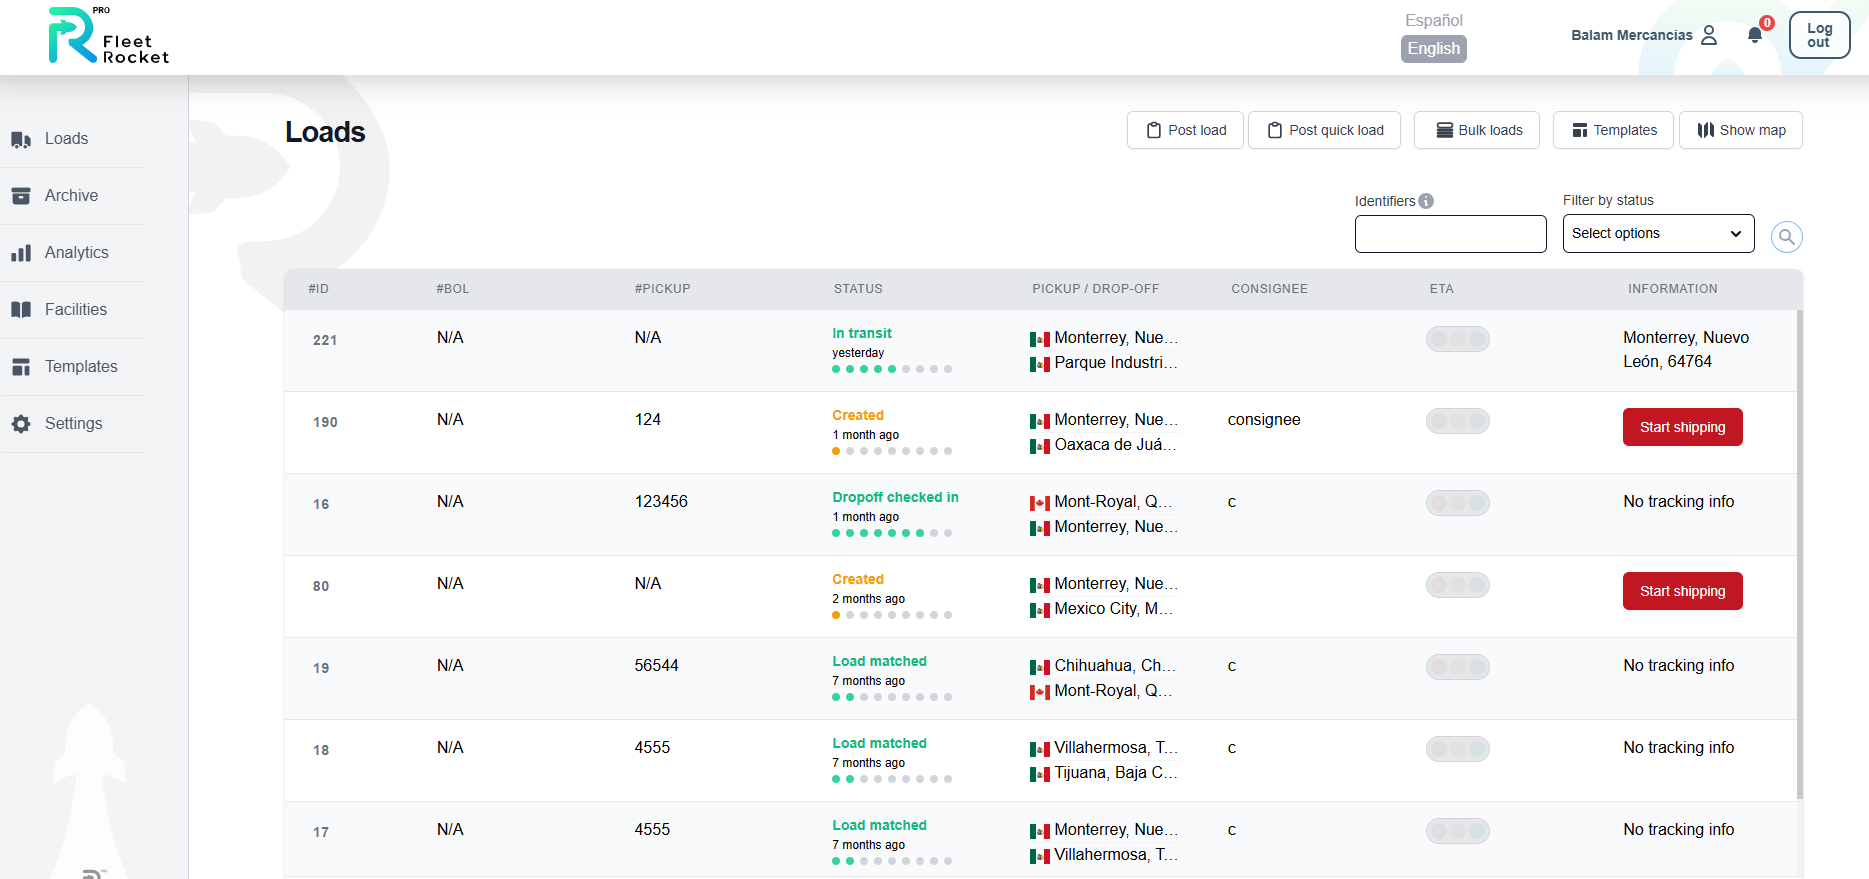Select English language option
Screen dimensions: 1869x879
point(1433,49)
